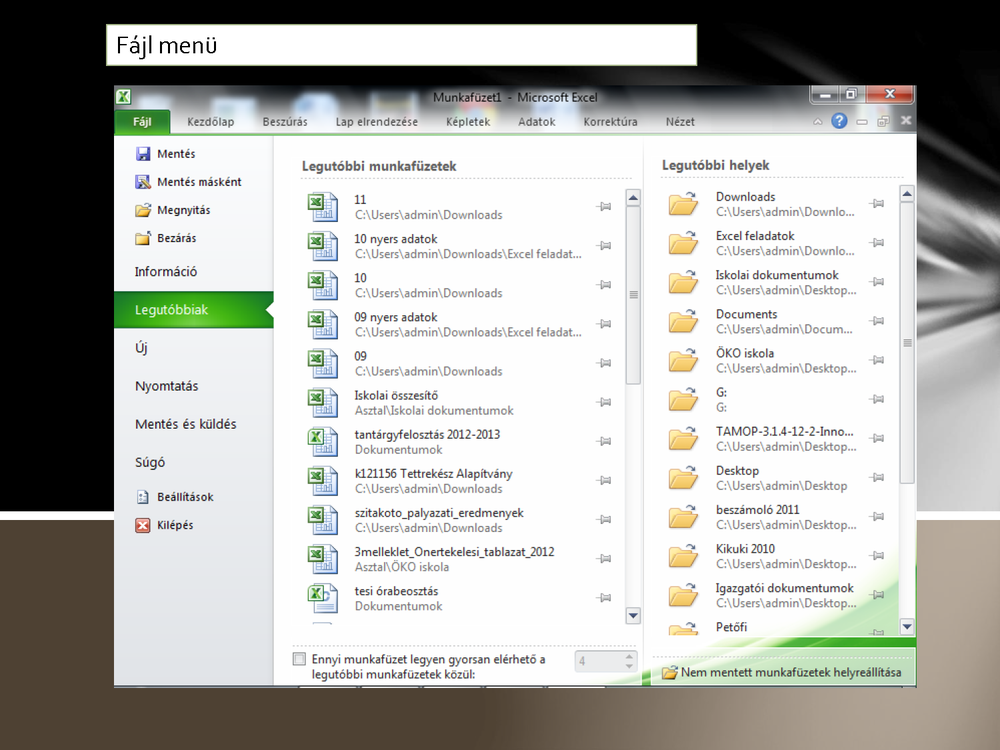
Task: Open workbook icon for file 11
Action: point(323,207)
